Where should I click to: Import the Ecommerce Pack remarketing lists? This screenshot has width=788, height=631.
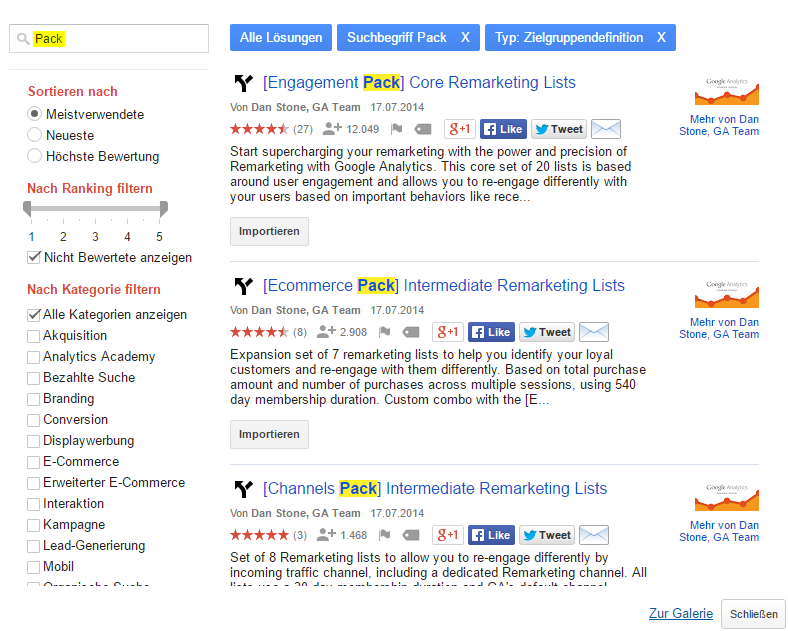pos(269,434)
